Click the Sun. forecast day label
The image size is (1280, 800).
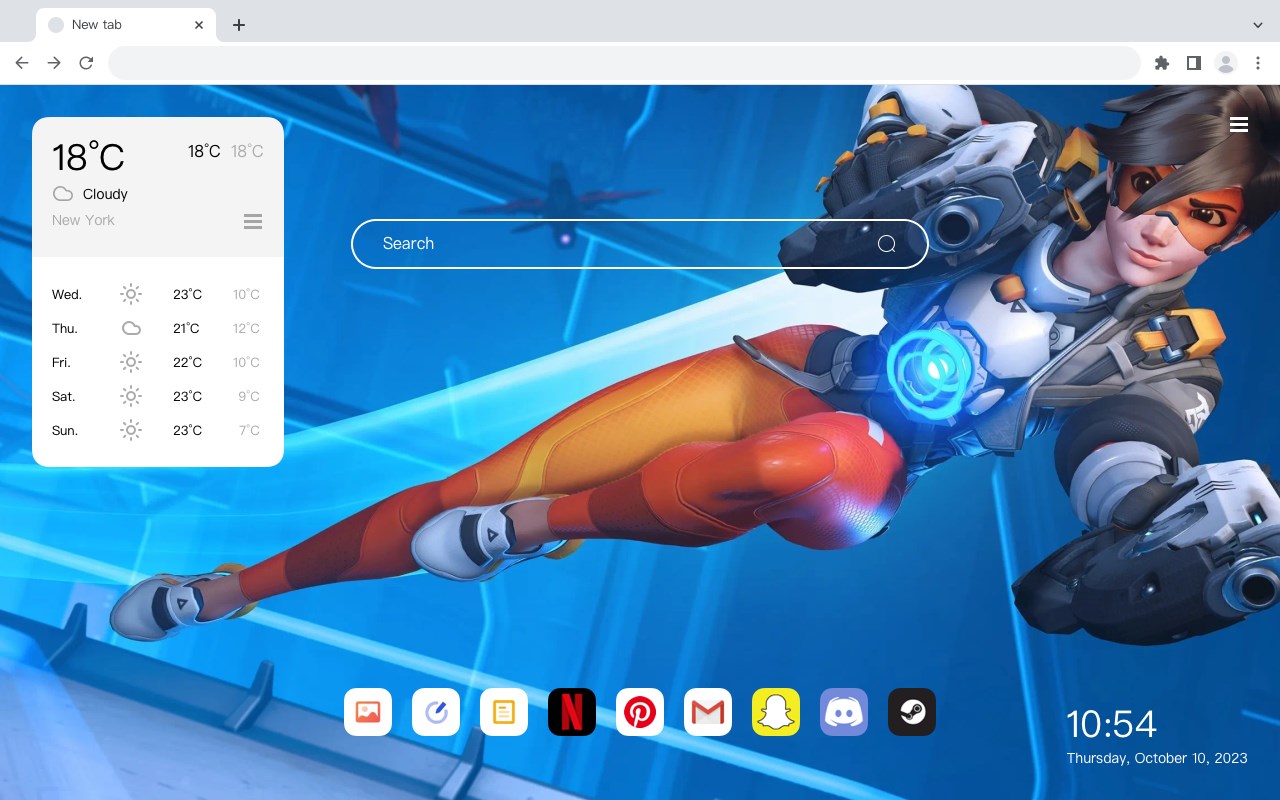65,431
